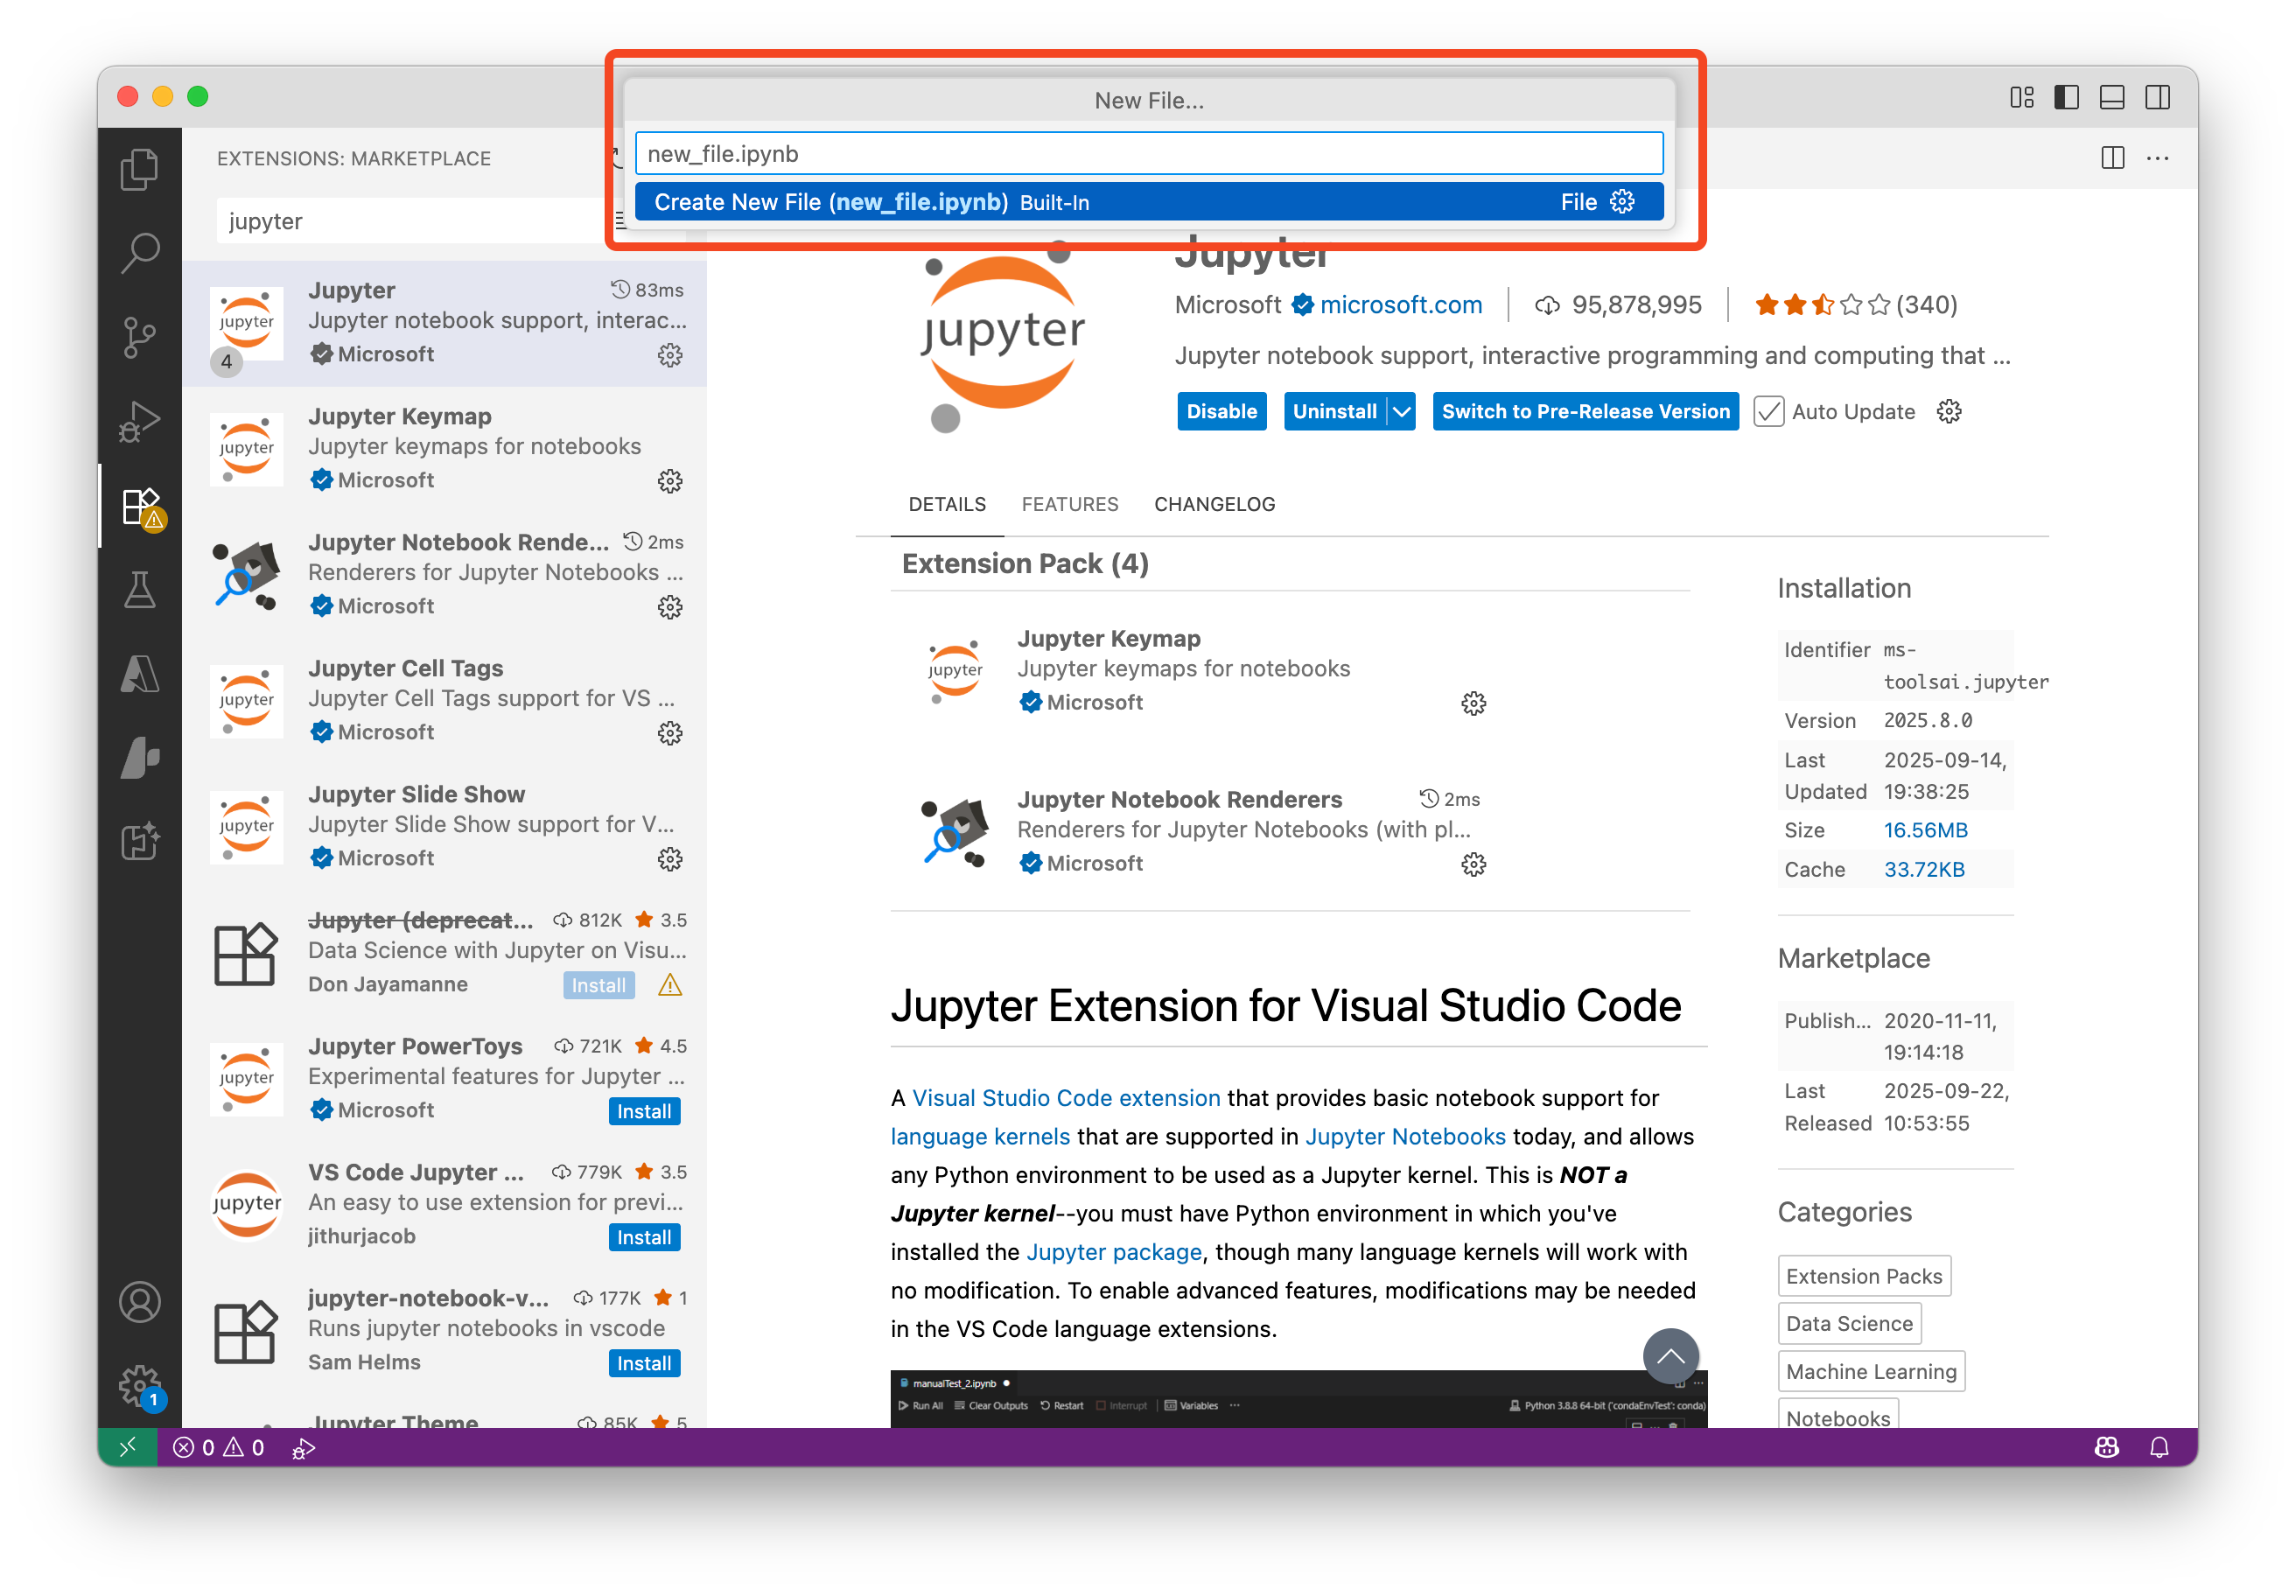Click the Disable button
The width and height of the screenshot is (2296, 1596).
pos(1221,411)
